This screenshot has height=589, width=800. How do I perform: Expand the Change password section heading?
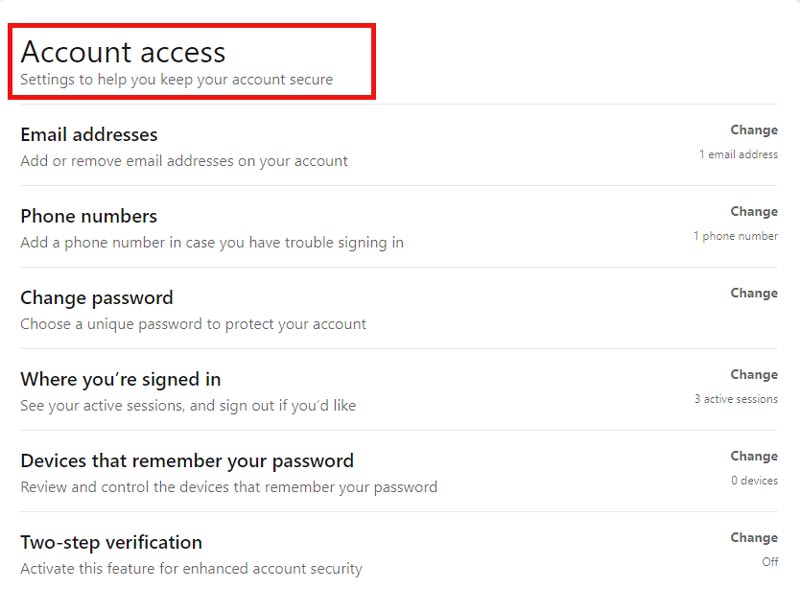97,298
